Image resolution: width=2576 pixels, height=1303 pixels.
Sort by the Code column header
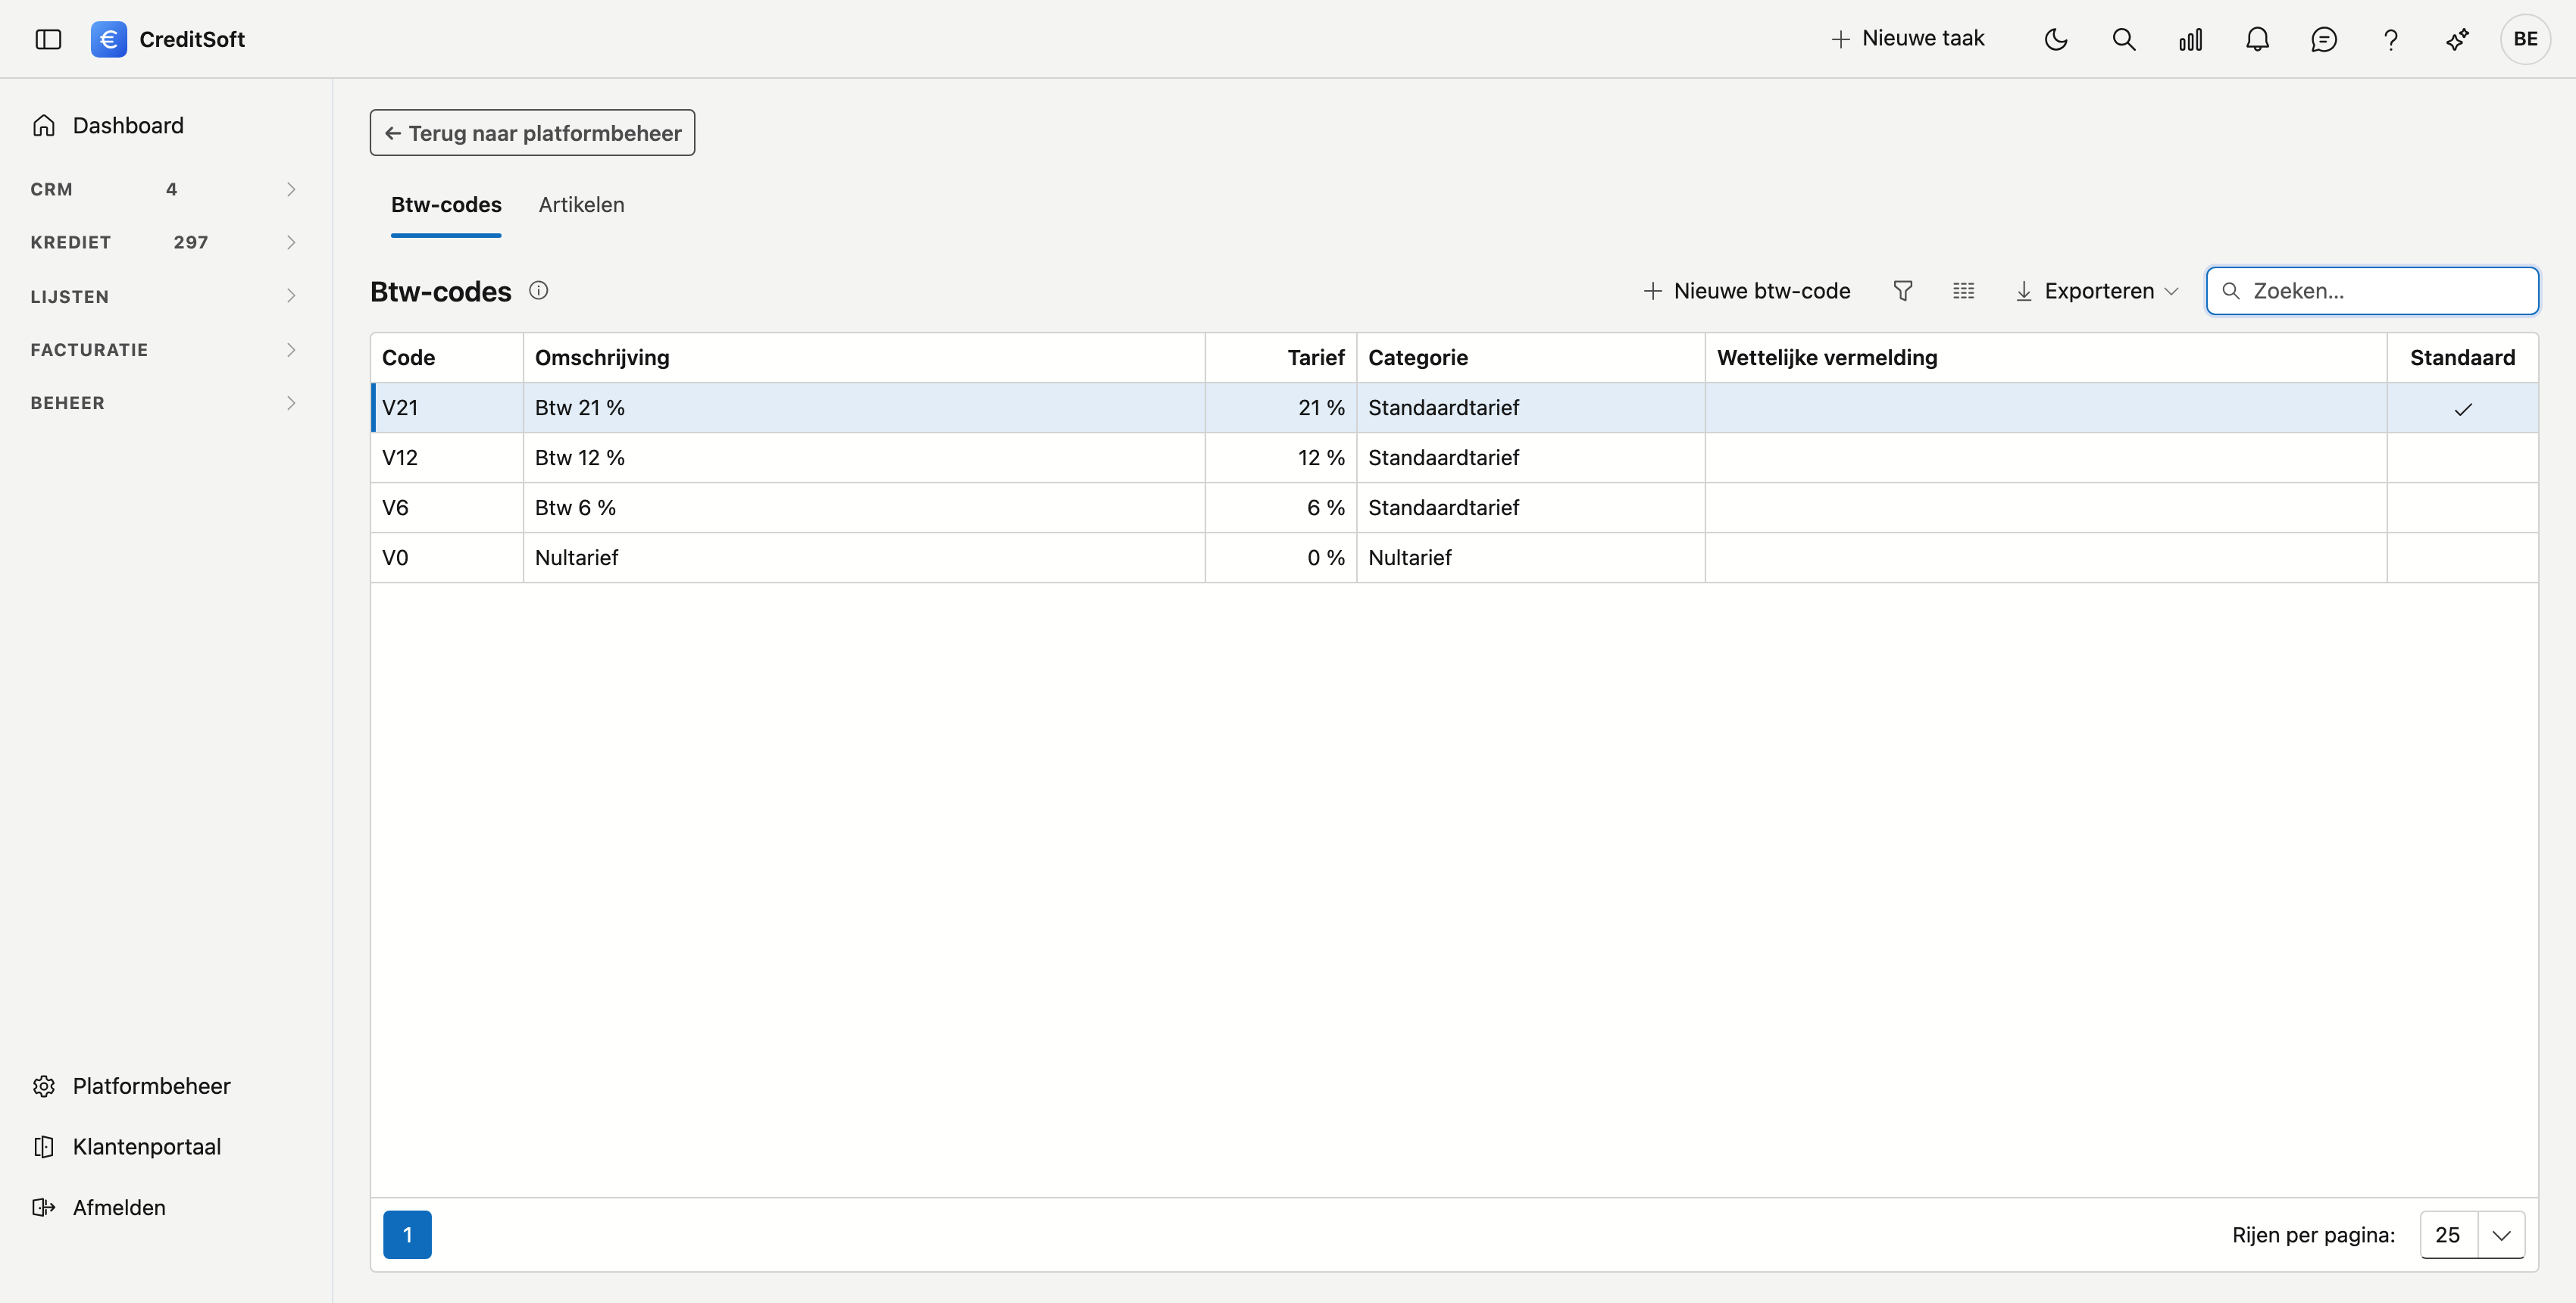pos(447,358)
